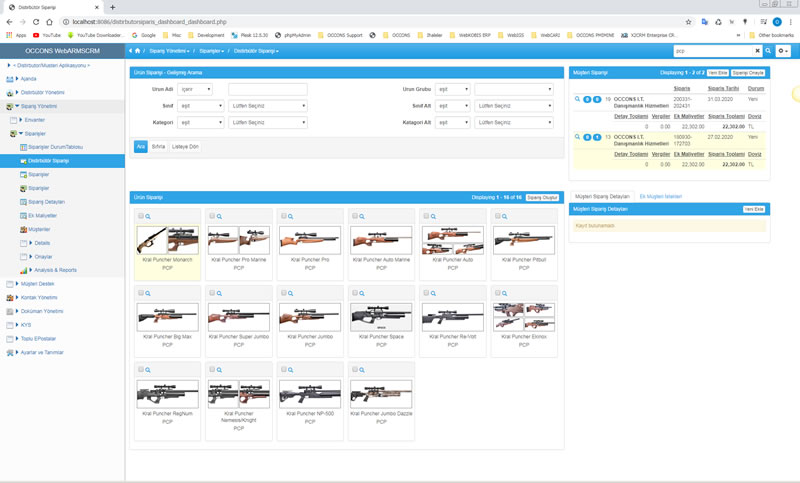Tick checkbox for Kral Puncher Pitbull

pos(497,216)
